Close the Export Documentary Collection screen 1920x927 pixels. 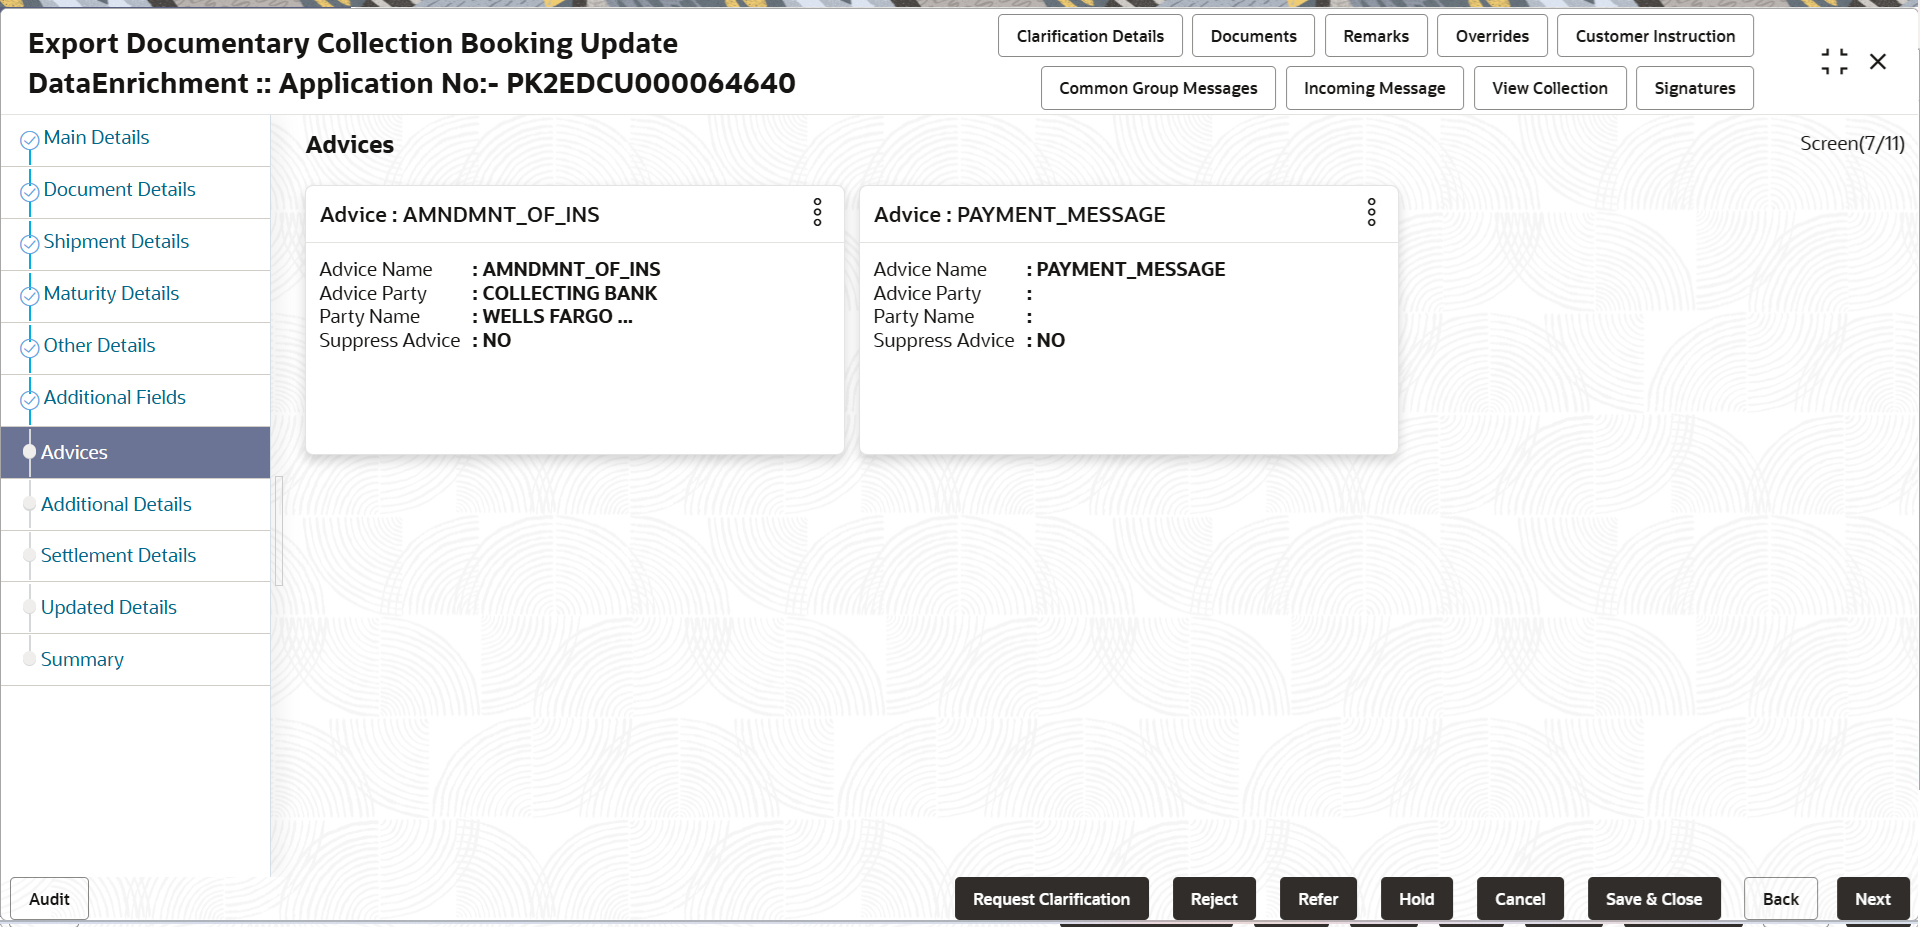point(1878,62)
